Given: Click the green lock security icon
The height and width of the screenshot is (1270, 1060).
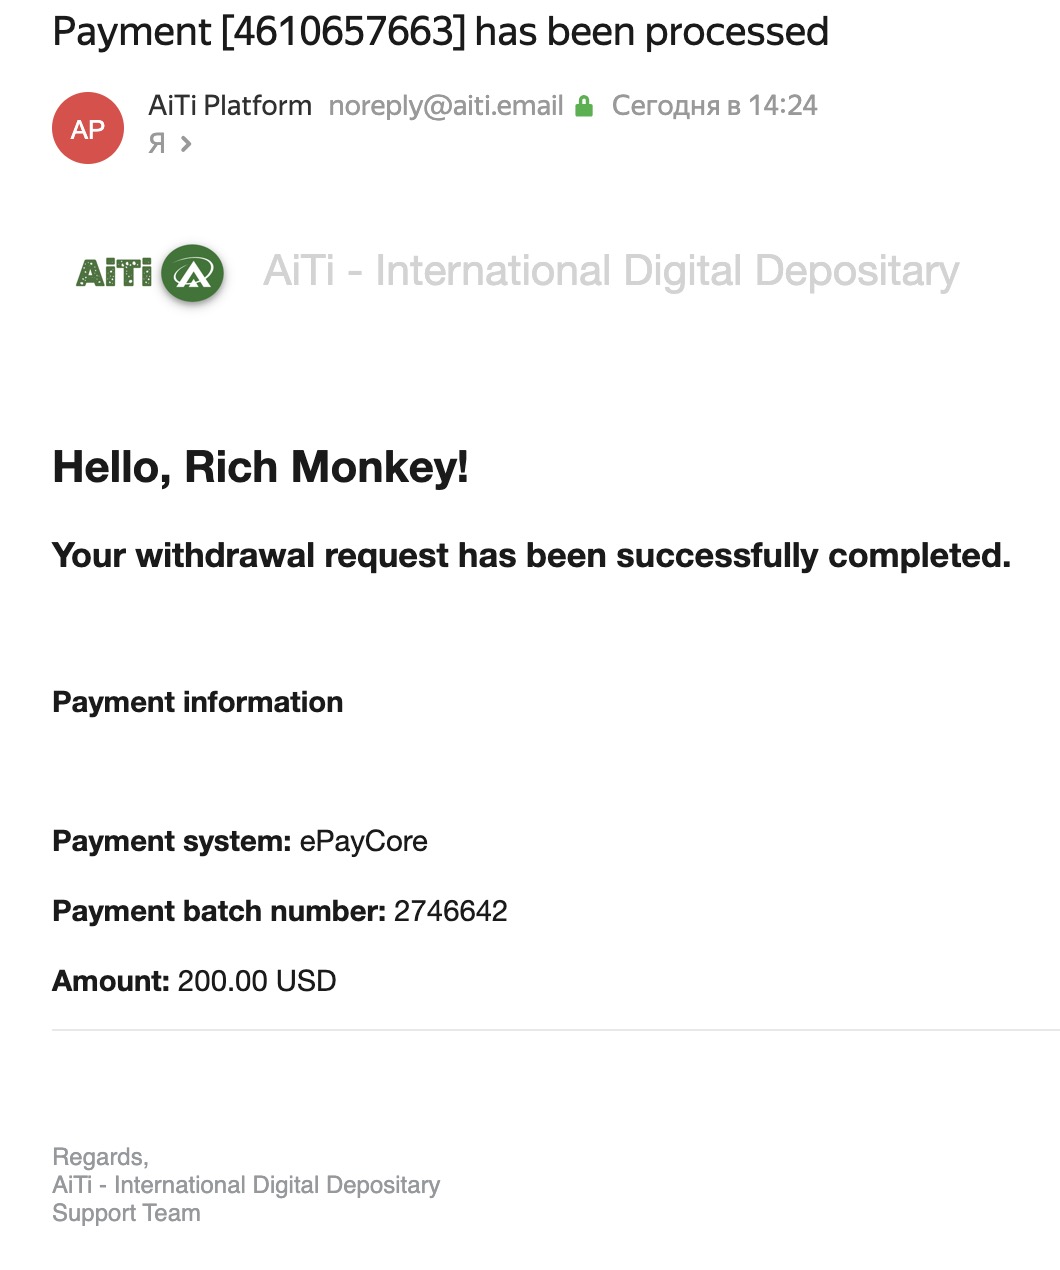Looking at the screenshot, I should (585, 105).
